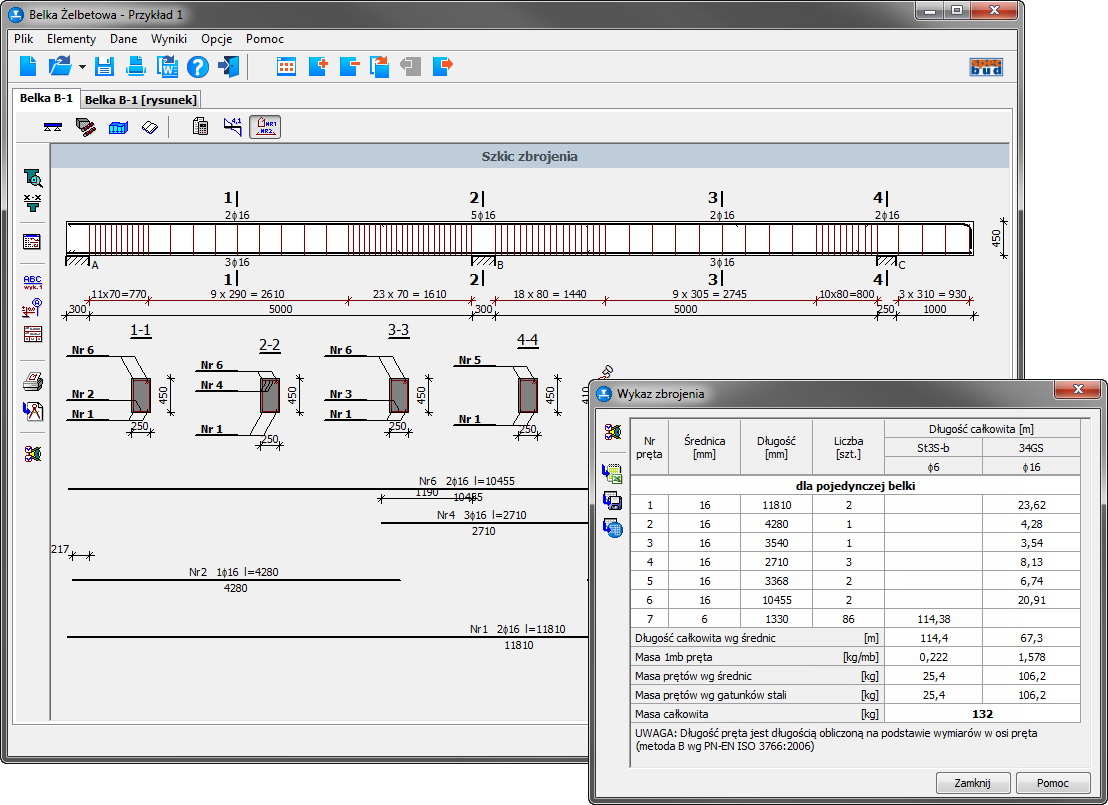The image size is (1108, 805).
Task: Toggle display options icon in Wykaz zbrojenia
Action: [612, 432]
